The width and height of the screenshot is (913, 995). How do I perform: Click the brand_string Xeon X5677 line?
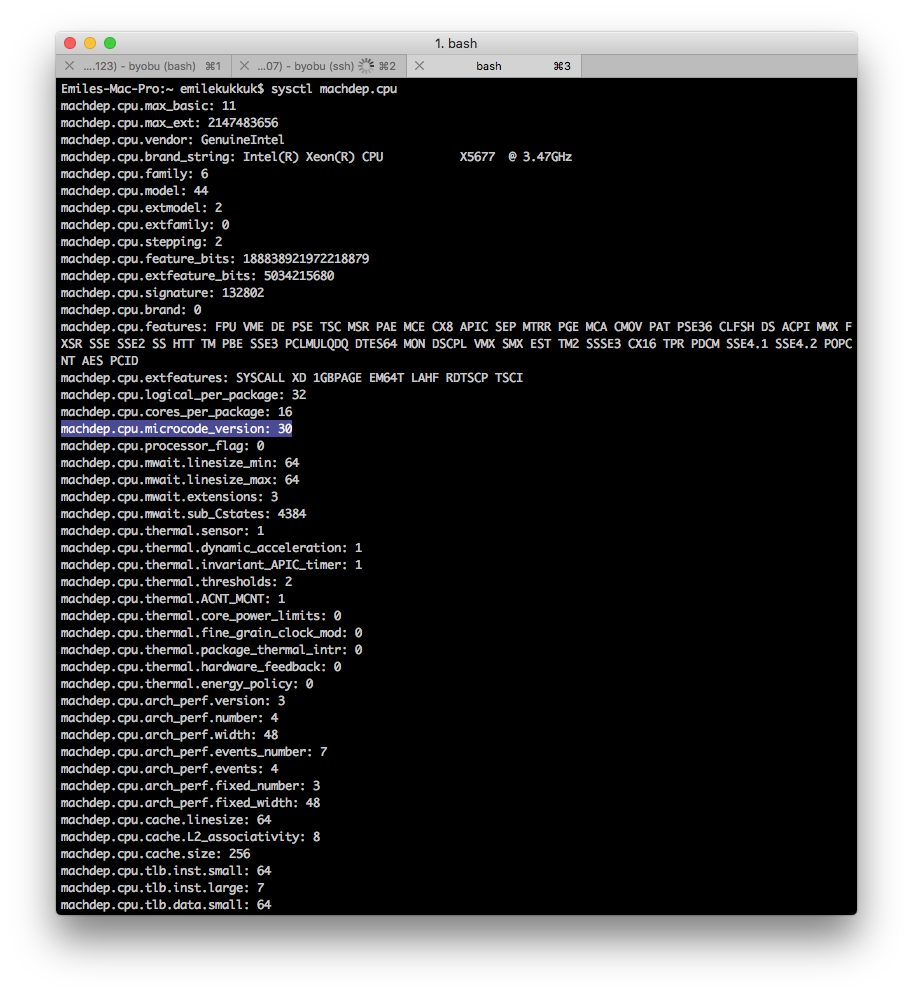point(317,157)
